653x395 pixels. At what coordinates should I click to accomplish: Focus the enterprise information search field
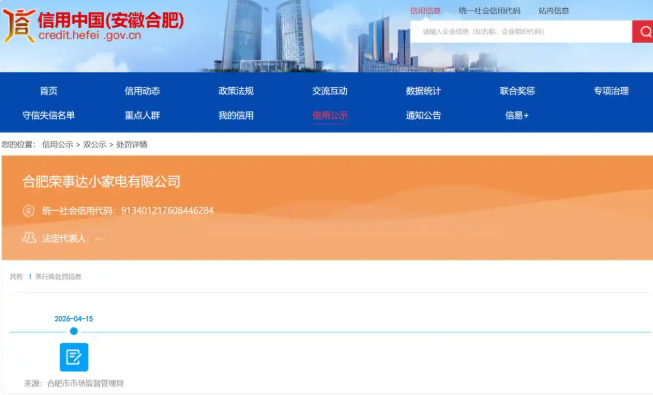(521, 32)
